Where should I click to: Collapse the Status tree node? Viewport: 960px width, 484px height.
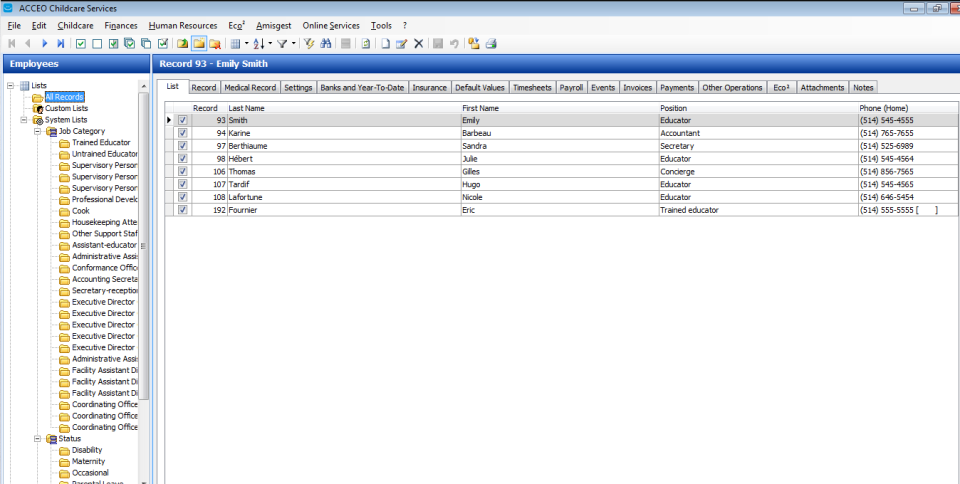point(37,439)
